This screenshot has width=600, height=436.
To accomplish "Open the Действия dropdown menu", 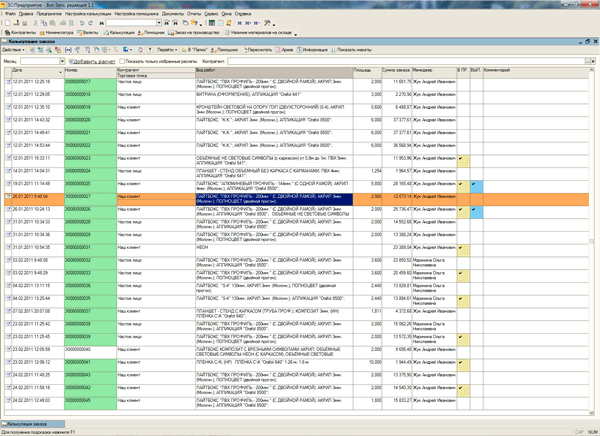I will click(x=13, y=50).
